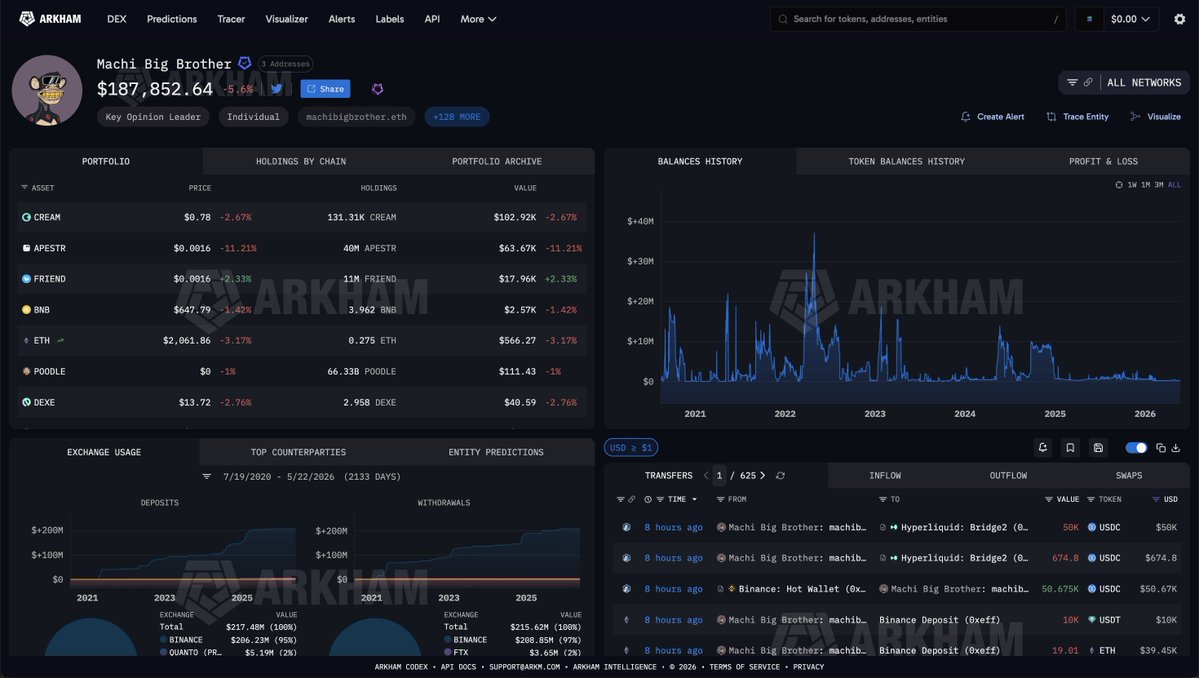
Task: Click the alert bell icon above the transfers table
Action: tap(1042, 447)
